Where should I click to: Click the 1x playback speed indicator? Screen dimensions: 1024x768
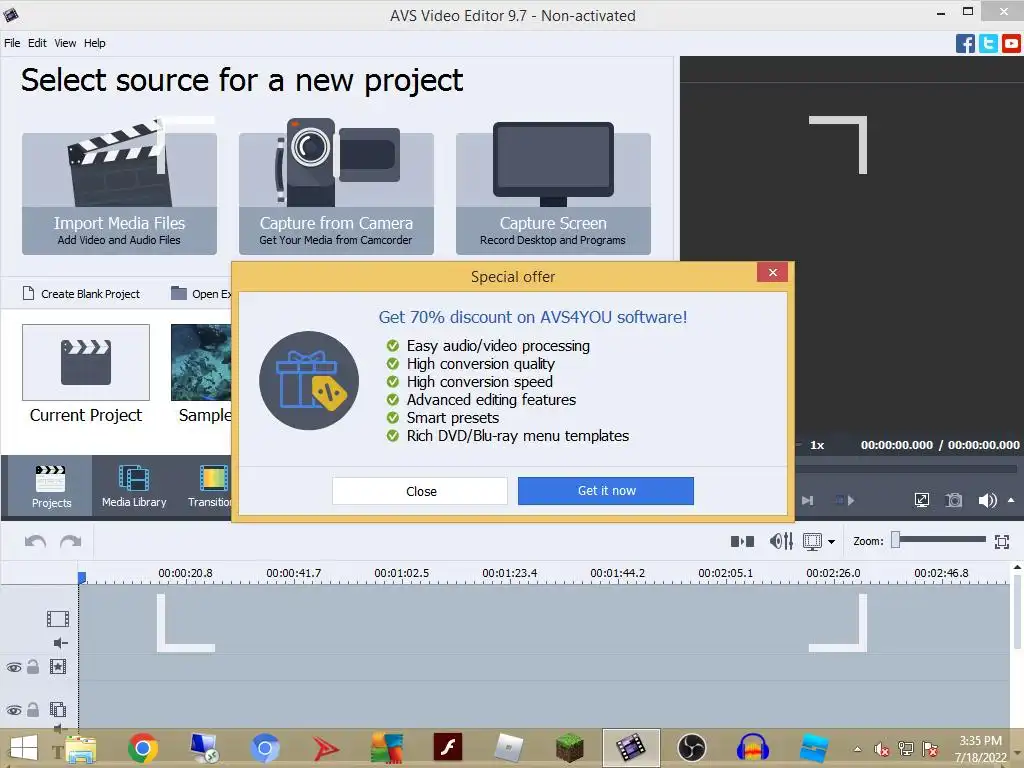pos(817,445)
